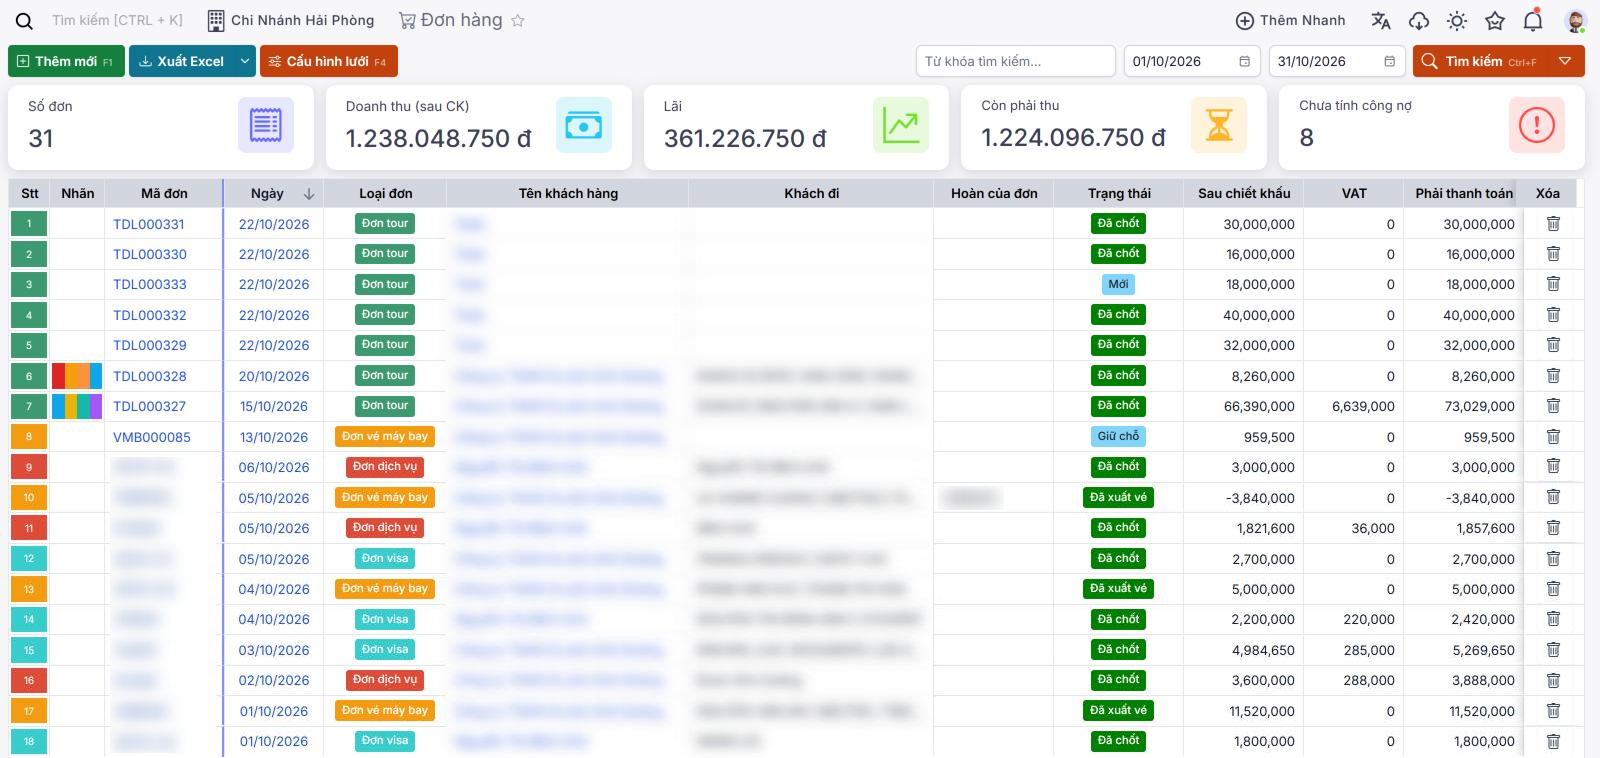Open the Xuất Excel dropdown arrow

pyautogui.click(x=245, y=61)
